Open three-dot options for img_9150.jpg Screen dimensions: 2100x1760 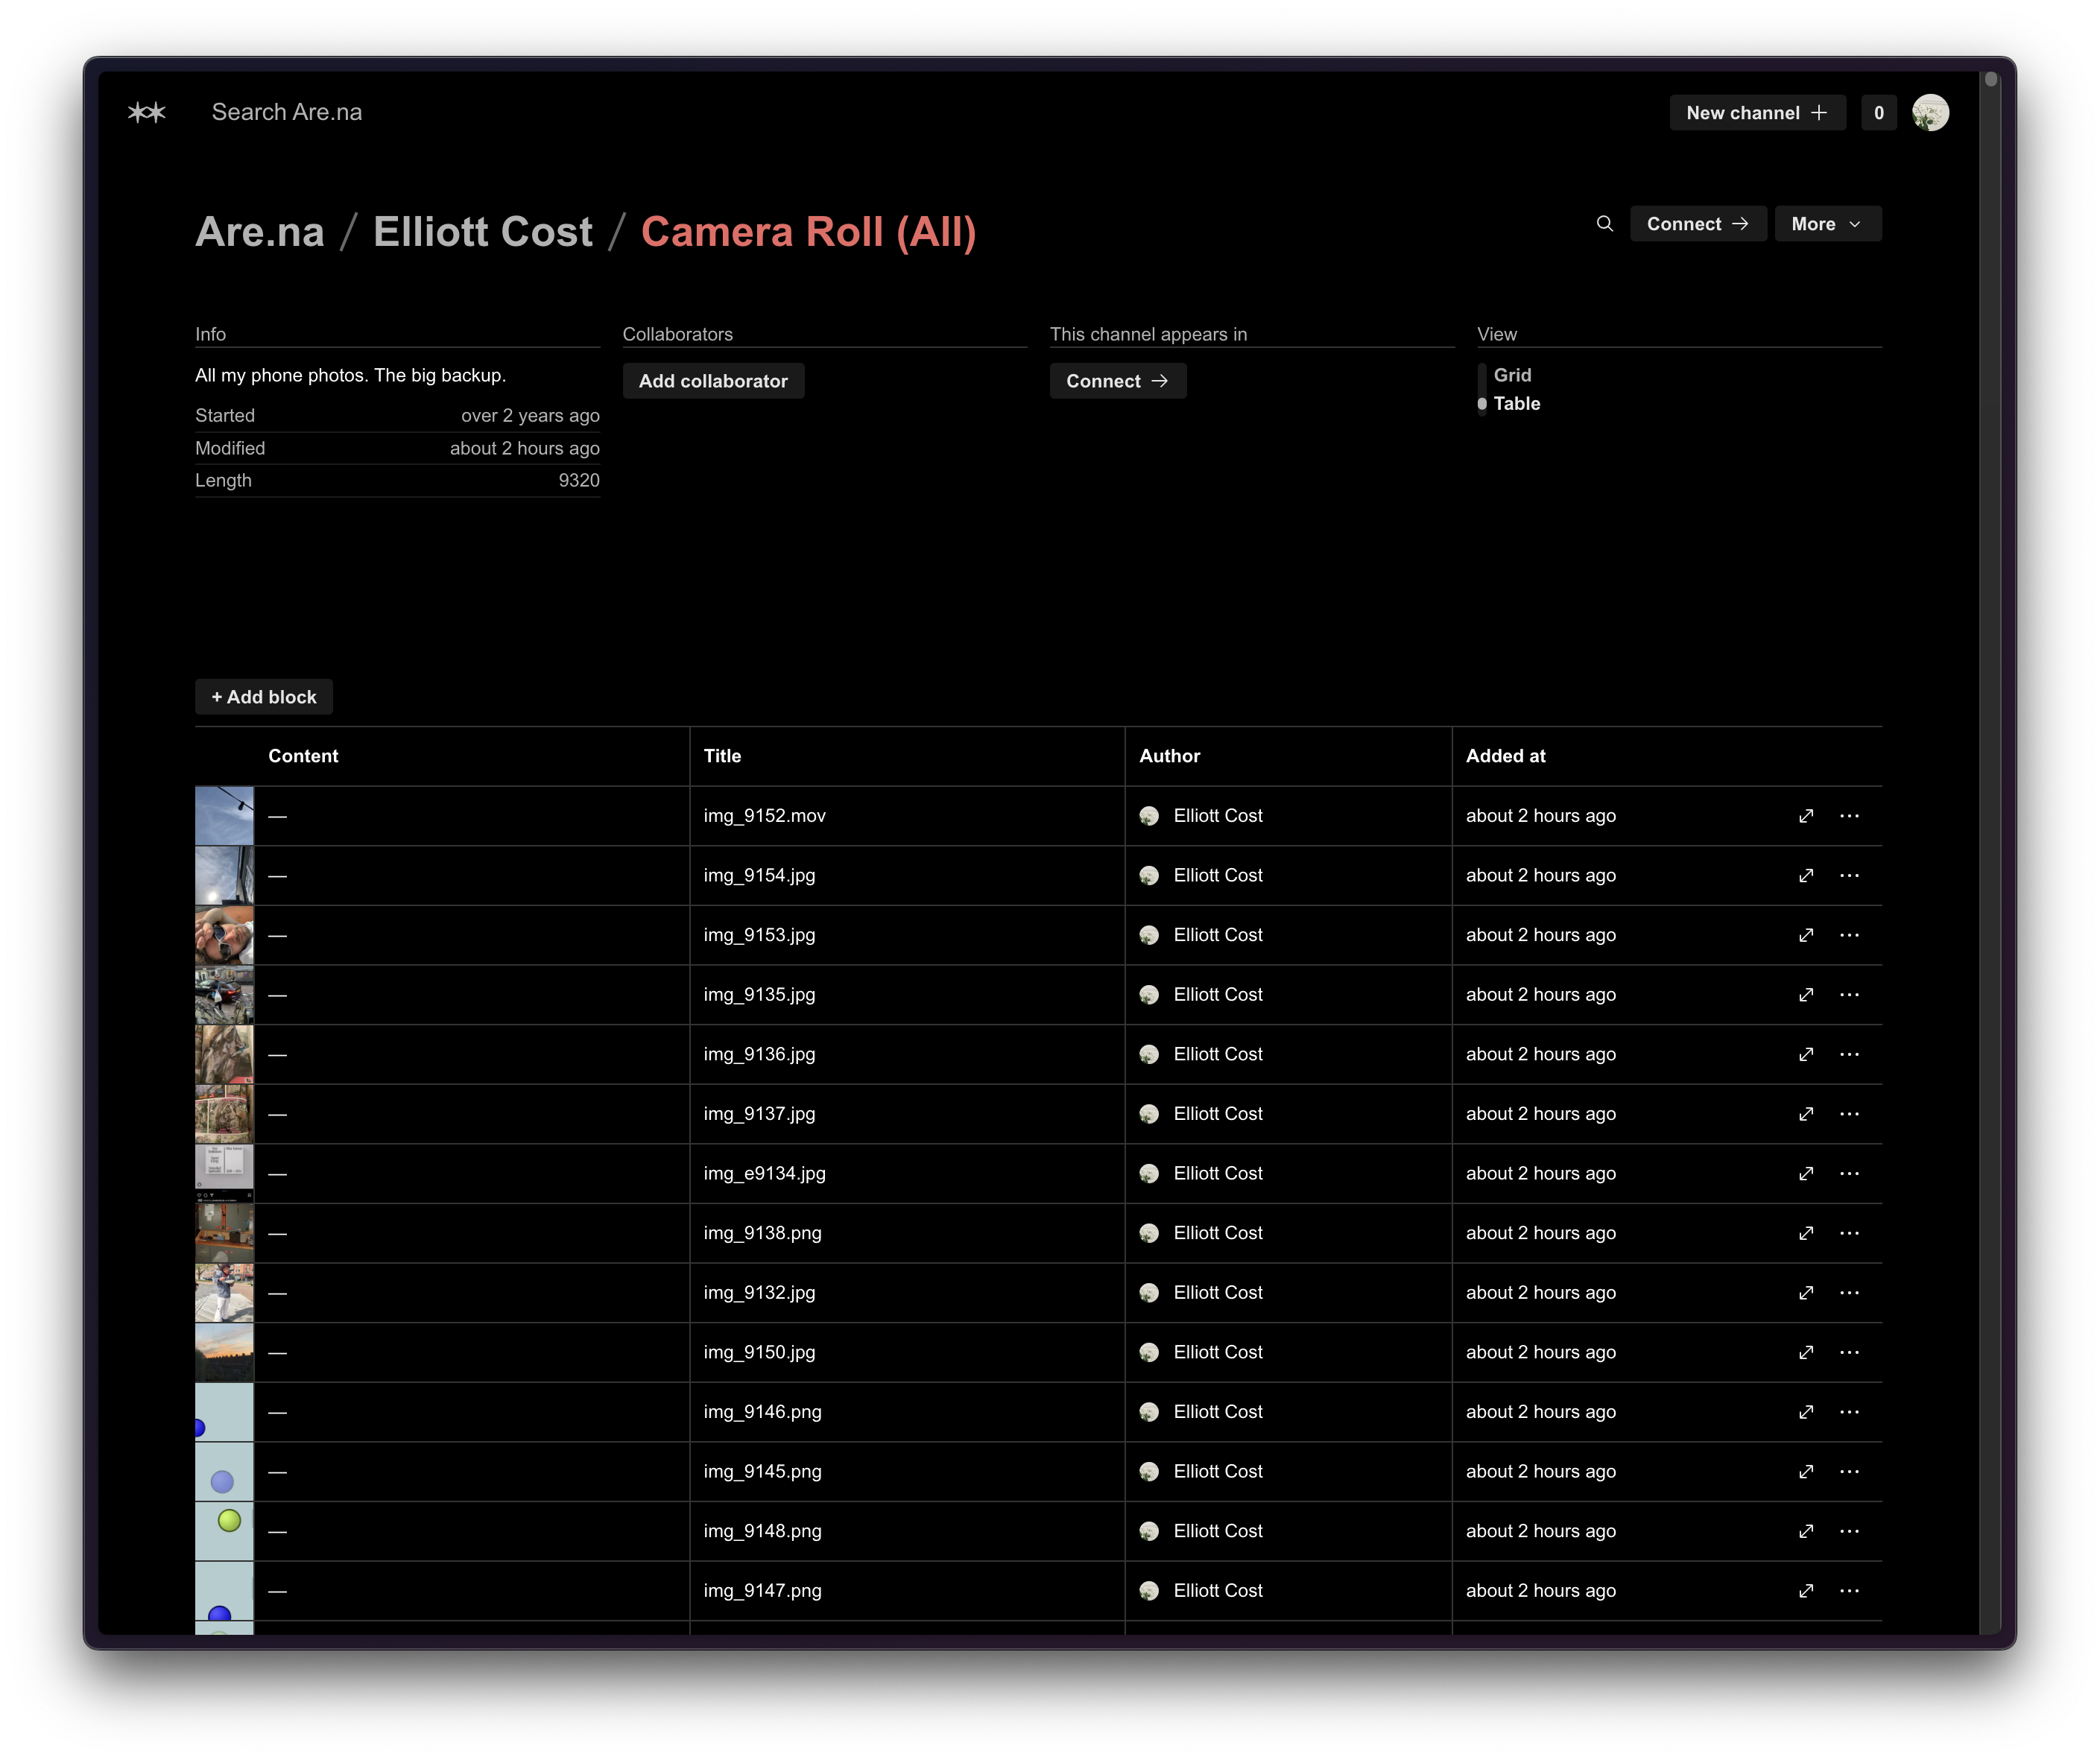pyautogui.click(x=1849, y=1352)
